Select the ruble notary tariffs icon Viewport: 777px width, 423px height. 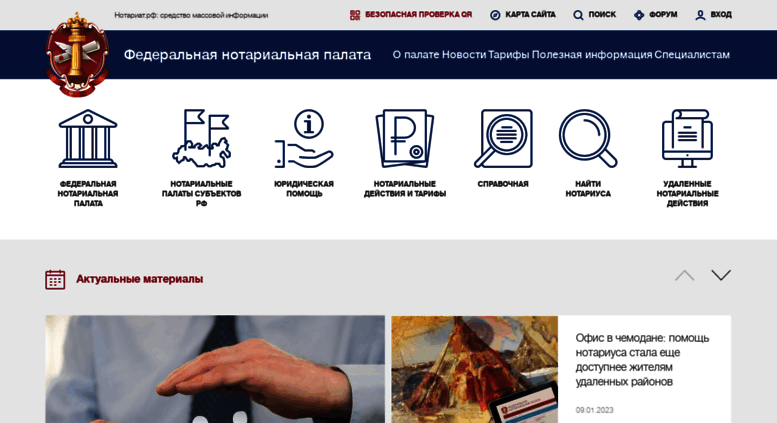[405, 139]
